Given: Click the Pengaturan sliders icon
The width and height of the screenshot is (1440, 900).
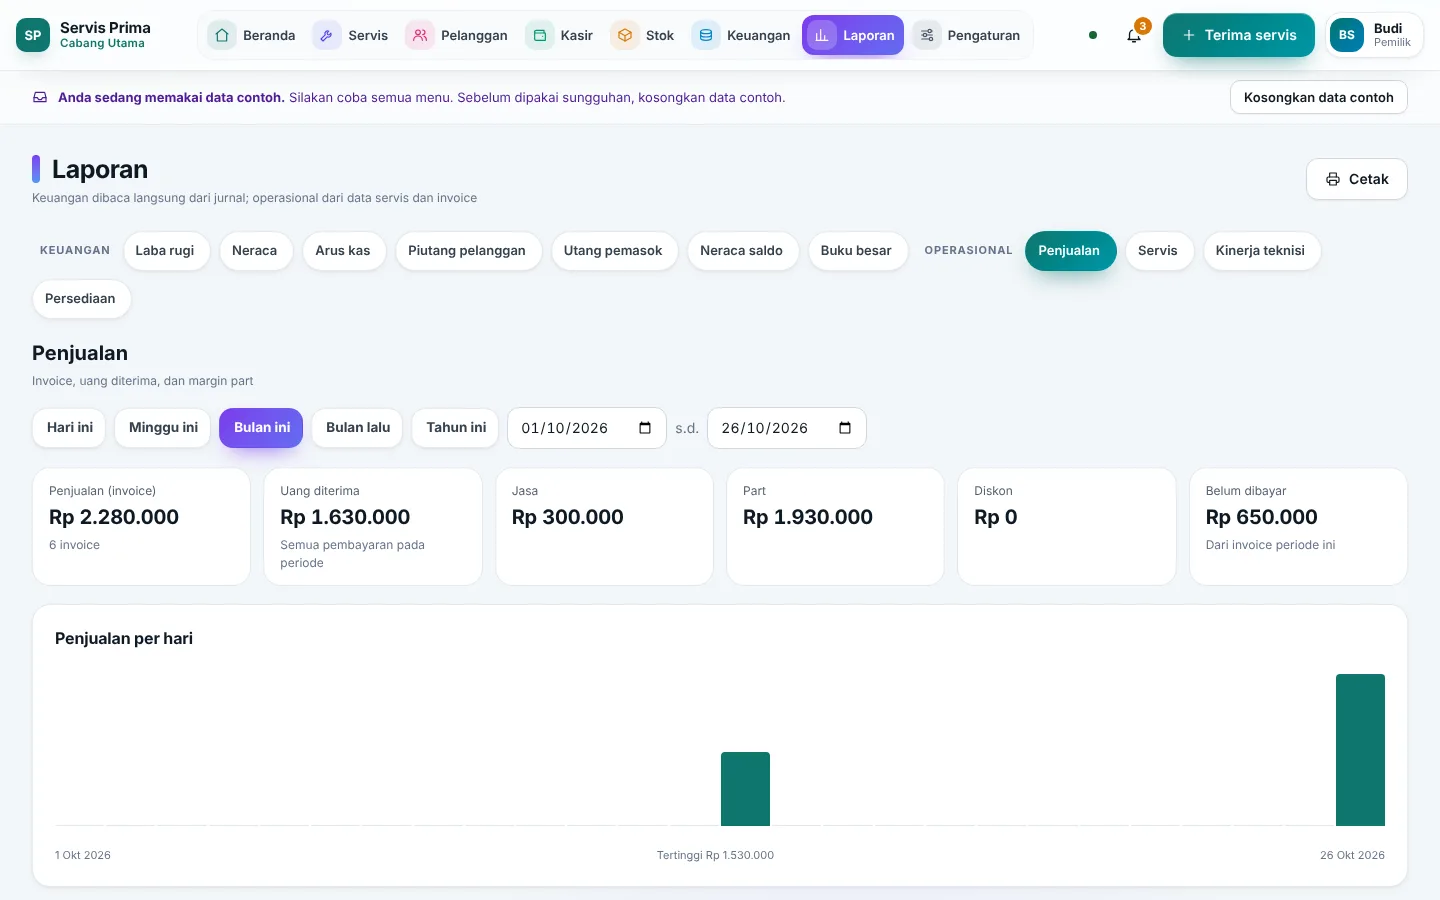Looking at the screenshot, I should pyautogui.click(x=927, y=35).
